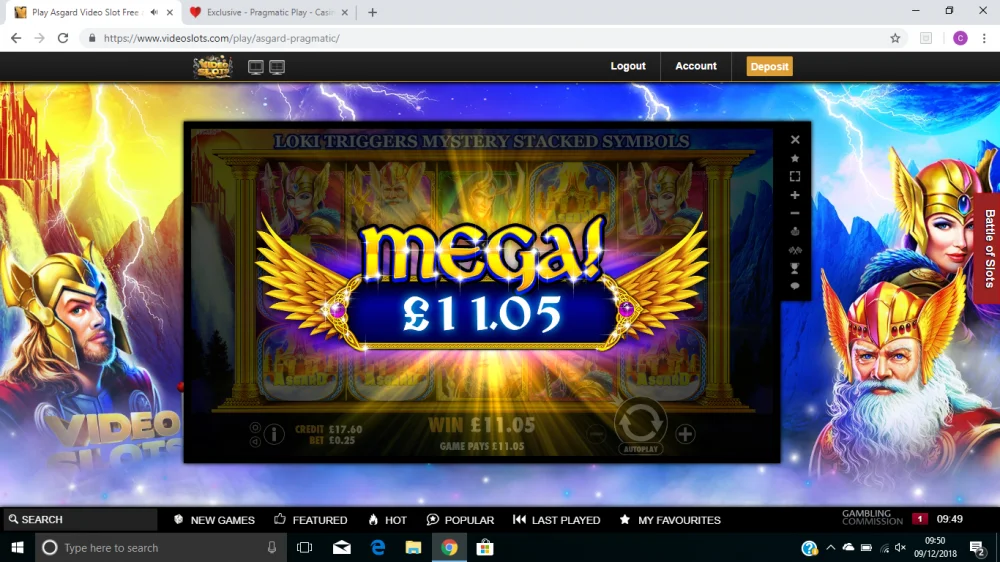
Task: Open the FEATURED category
Action: 311,520
